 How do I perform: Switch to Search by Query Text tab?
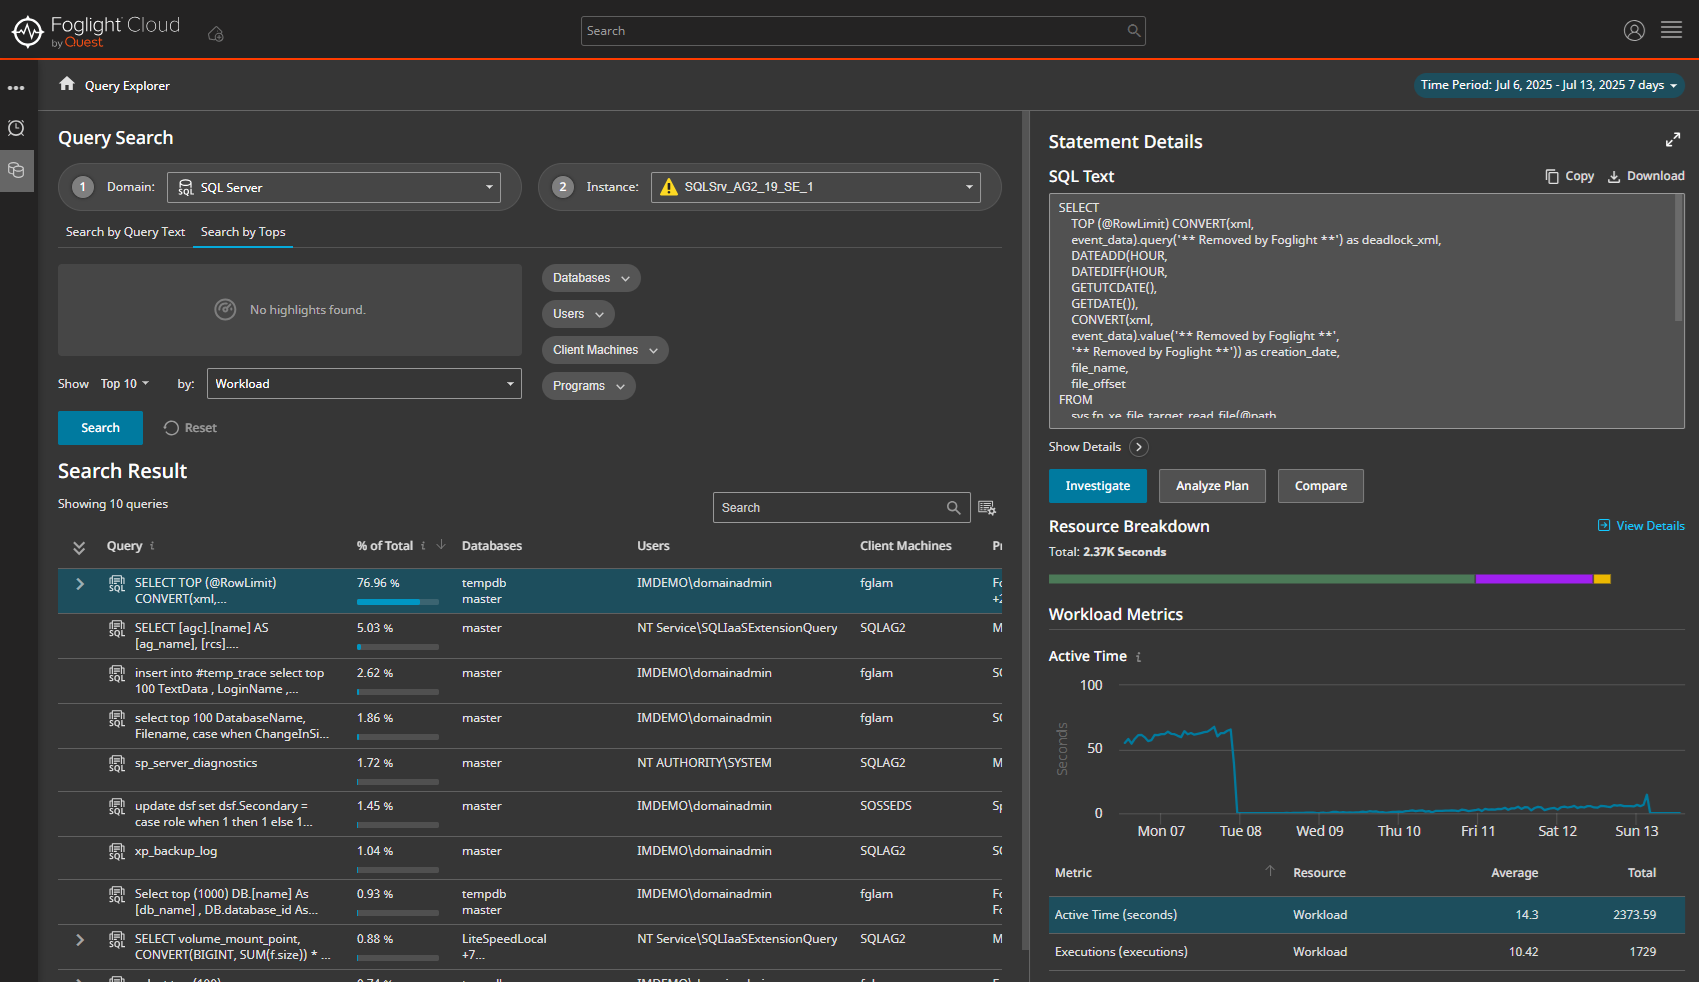click(x=125, y=232)
